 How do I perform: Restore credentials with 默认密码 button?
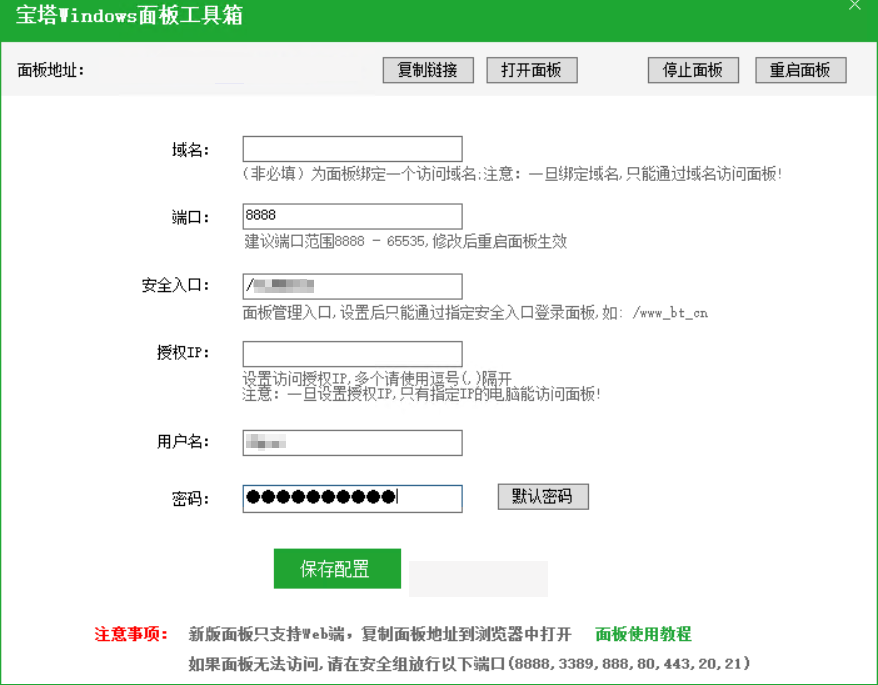point(542,497)
